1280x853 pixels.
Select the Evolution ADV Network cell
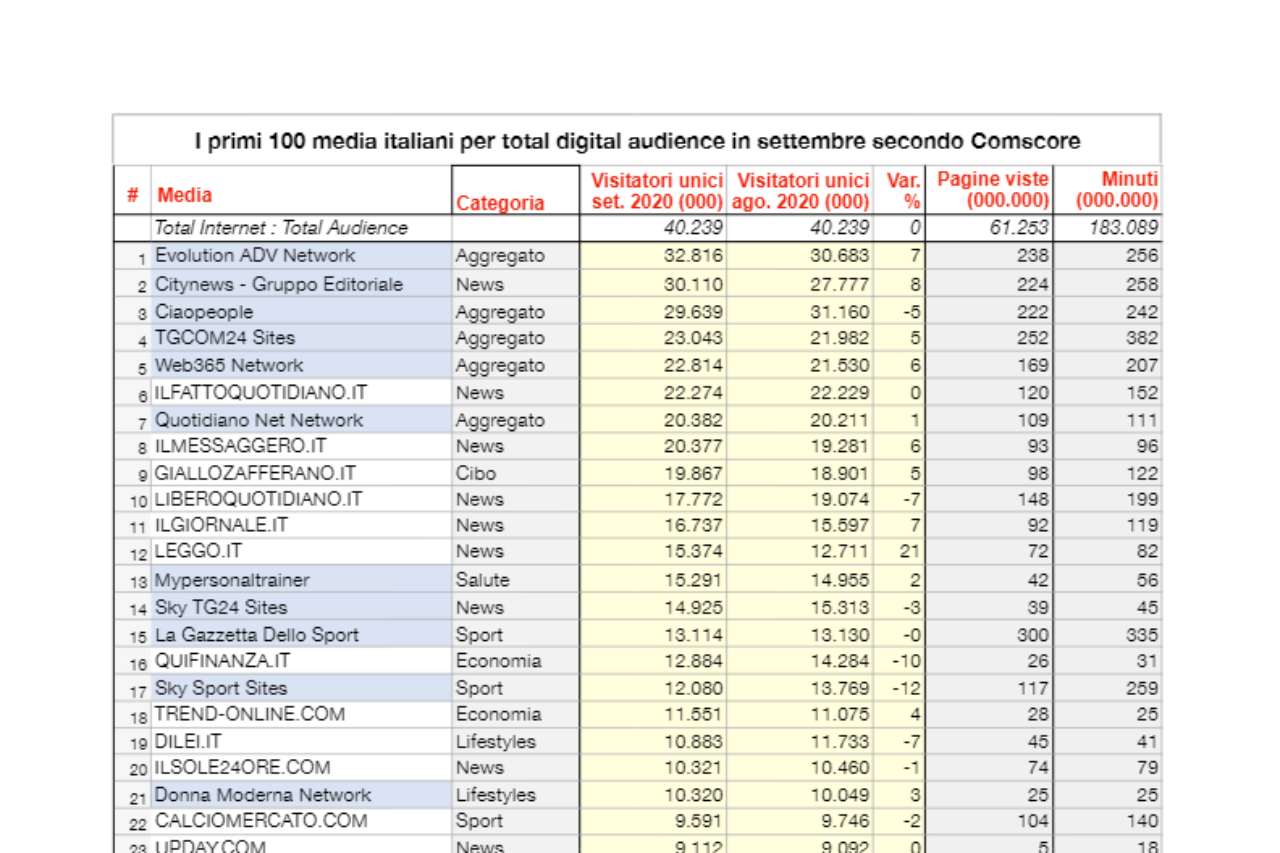point(255,255)
